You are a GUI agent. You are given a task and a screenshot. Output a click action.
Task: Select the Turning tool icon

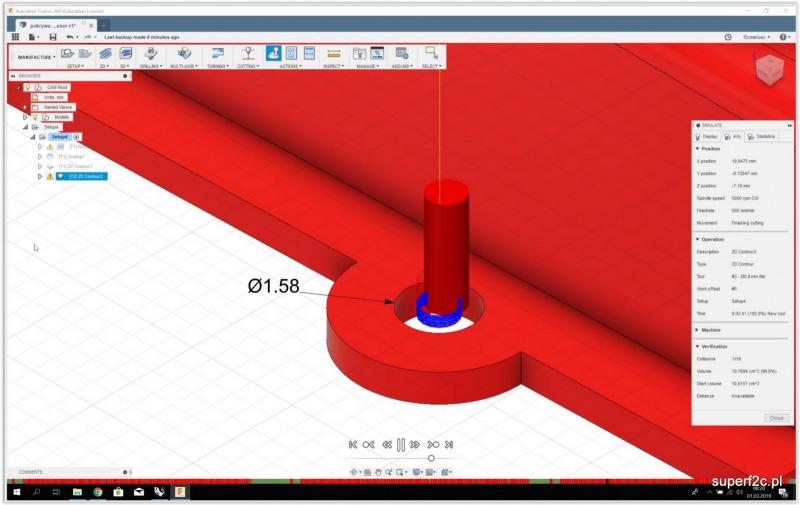(216, 53)
